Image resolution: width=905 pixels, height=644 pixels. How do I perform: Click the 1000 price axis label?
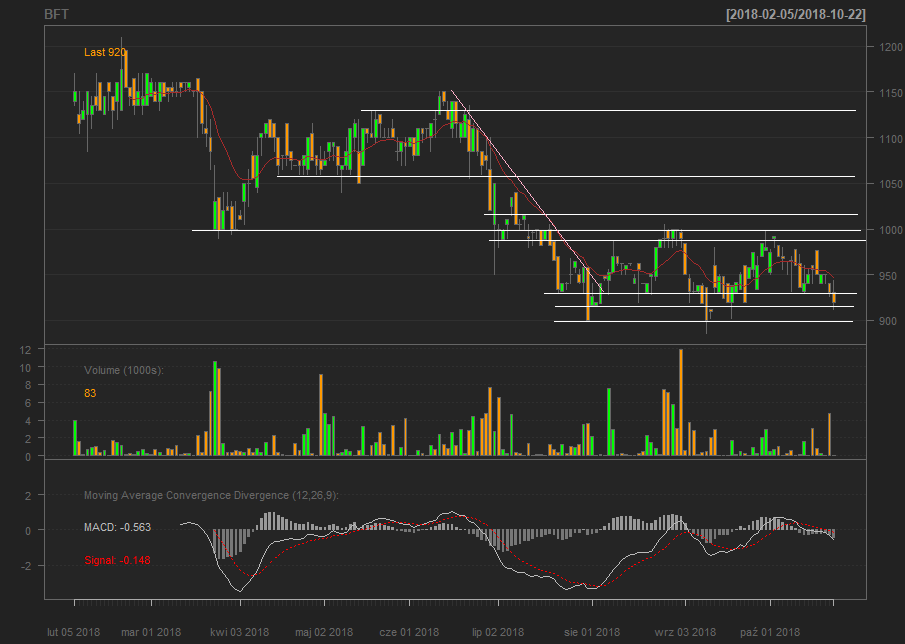891,230
